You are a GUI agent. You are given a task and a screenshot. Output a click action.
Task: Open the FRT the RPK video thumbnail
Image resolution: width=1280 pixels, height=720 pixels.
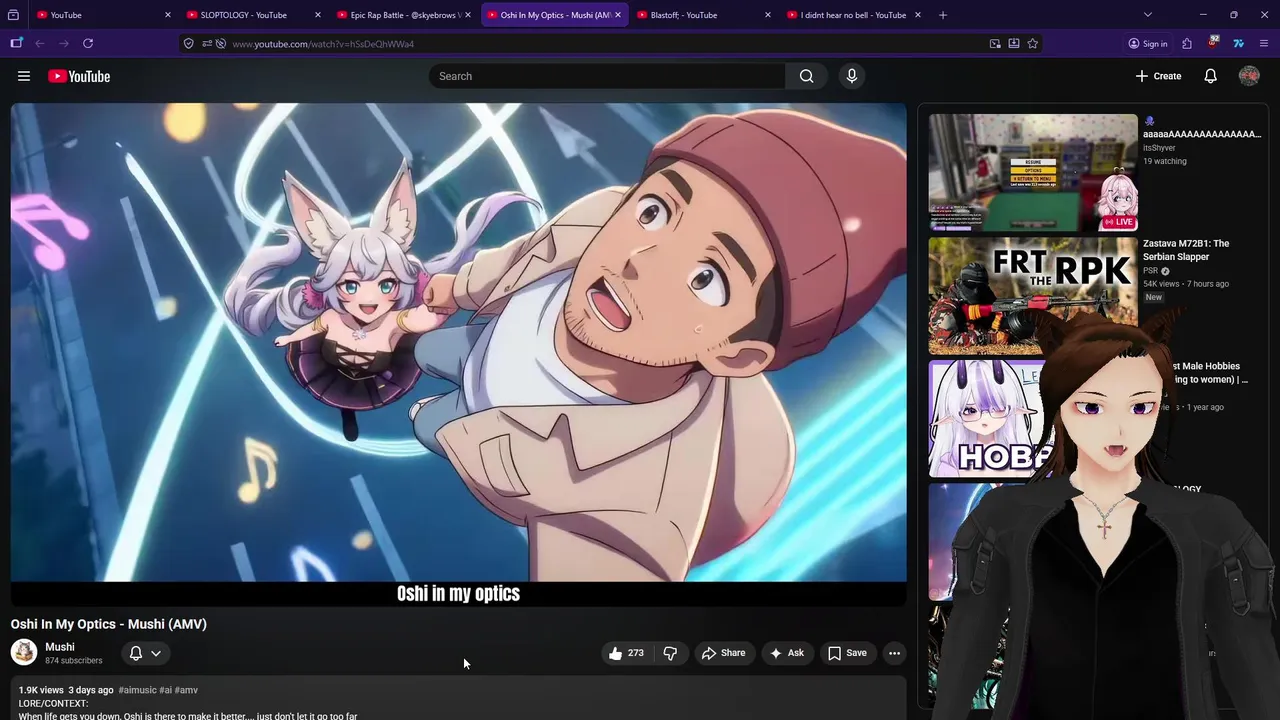(x=1033, y=296)
